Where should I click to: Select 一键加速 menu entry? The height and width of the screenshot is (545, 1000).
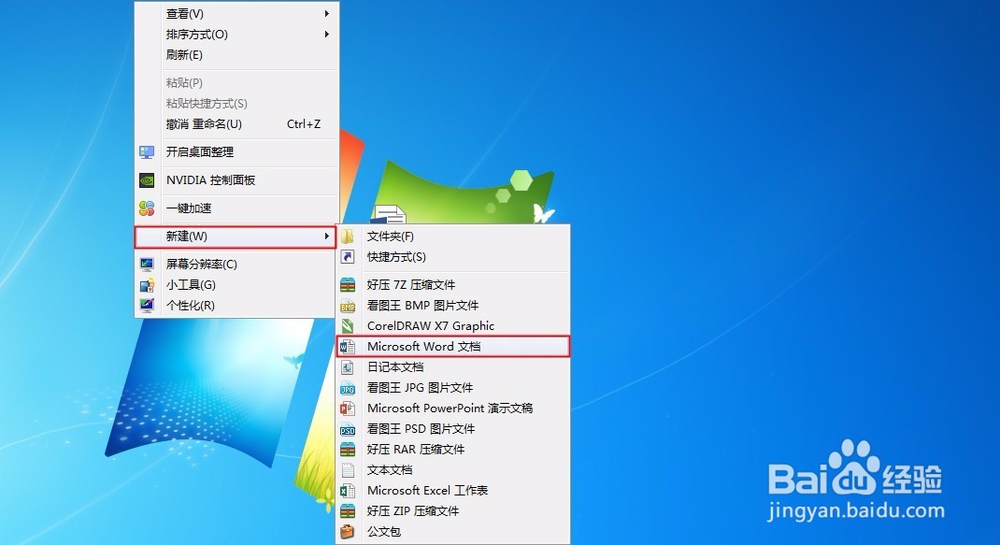coord(236,208)
